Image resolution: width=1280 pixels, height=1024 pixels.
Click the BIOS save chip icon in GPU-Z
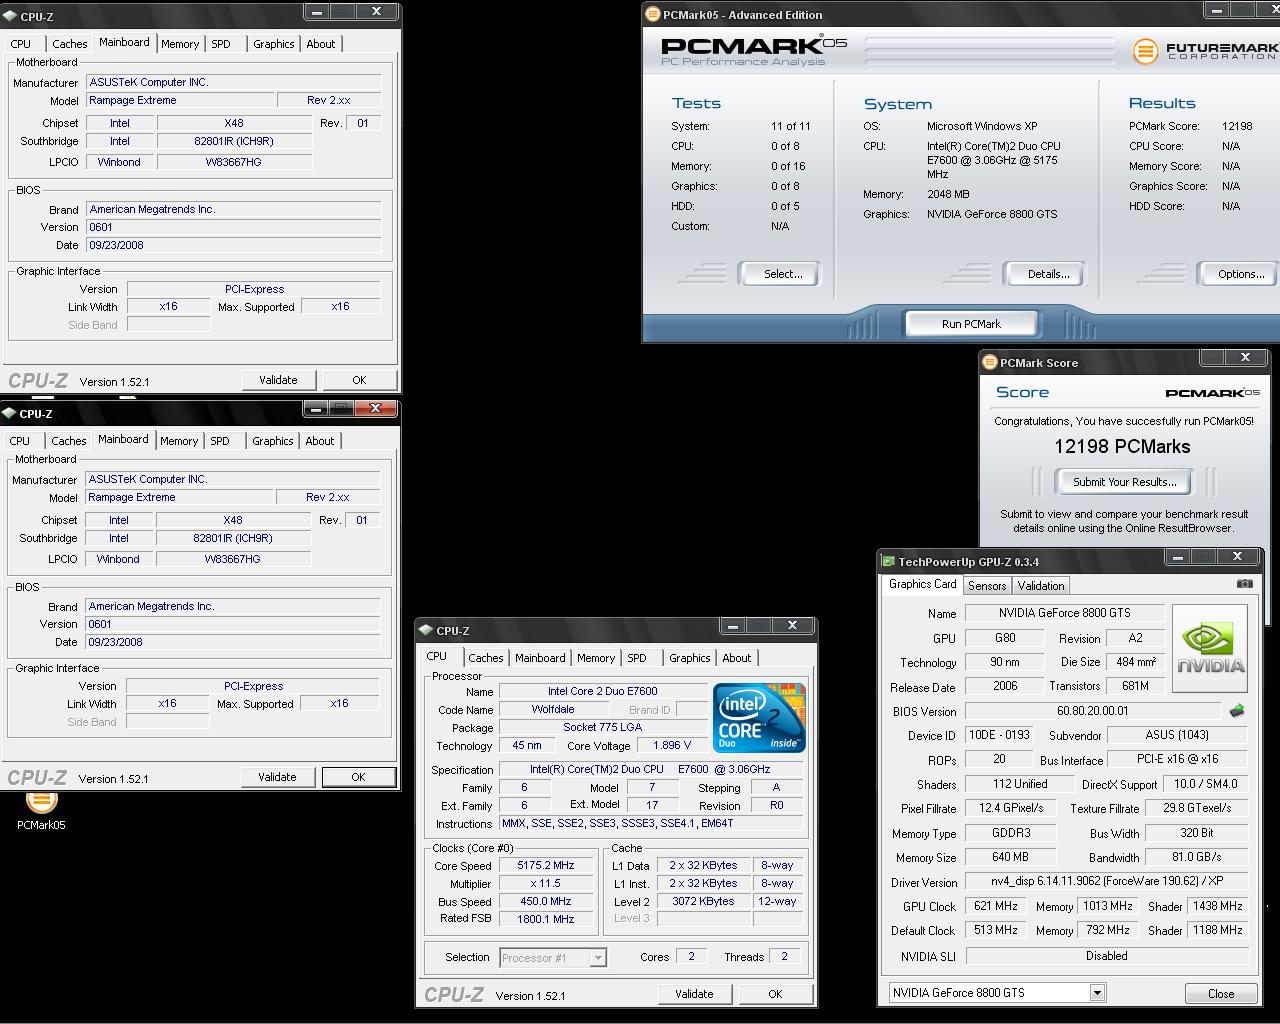click(x=1237, y=711)
